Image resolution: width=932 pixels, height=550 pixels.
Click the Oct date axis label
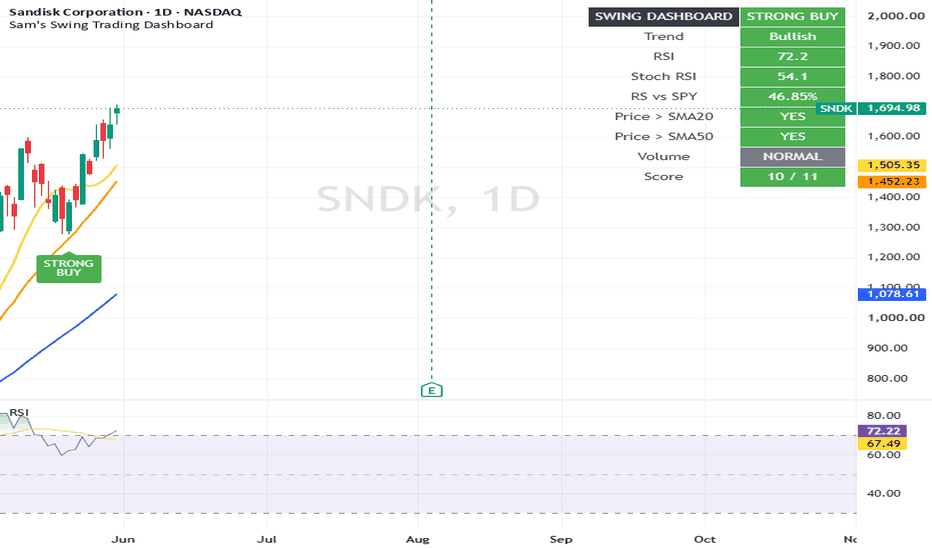coord(705,539)
